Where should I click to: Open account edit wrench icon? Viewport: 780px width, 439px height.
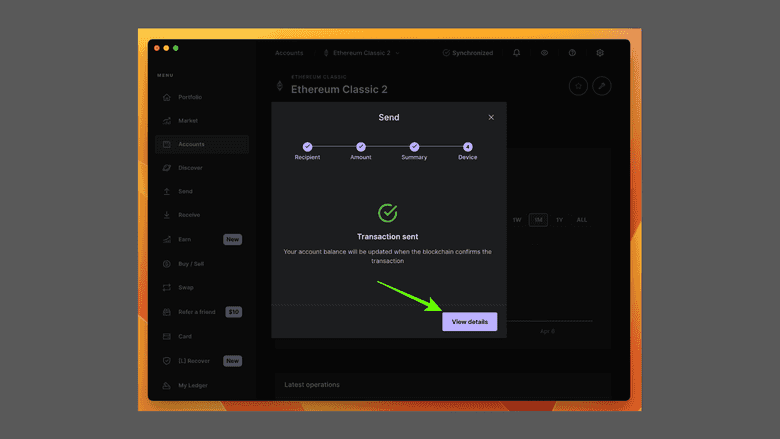(x=602, y=87)
